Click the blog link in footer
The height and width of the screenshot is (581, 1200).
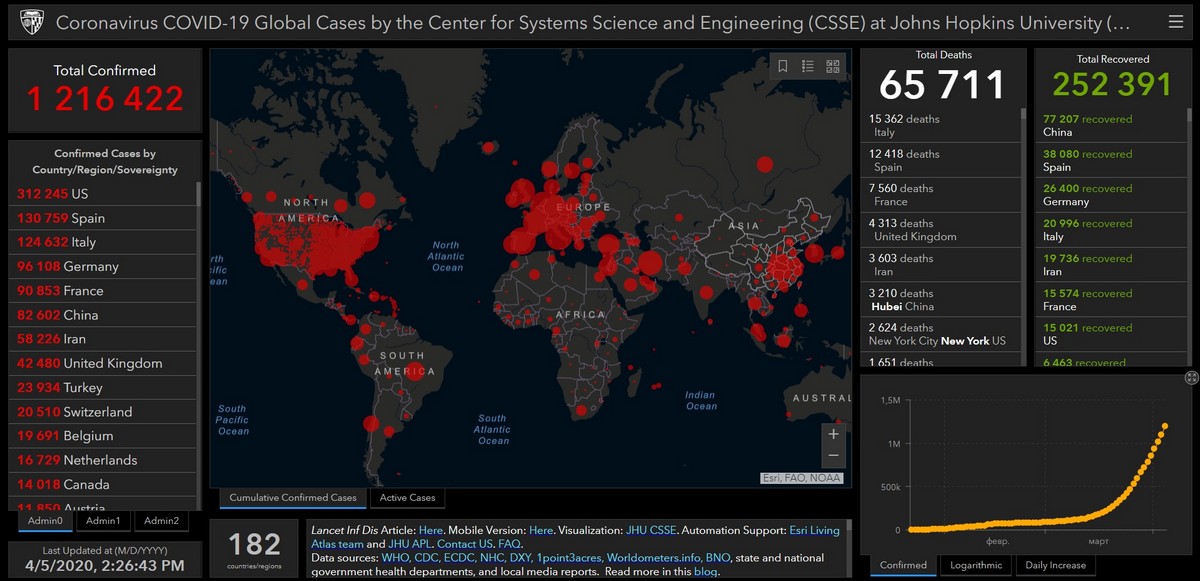705,571
